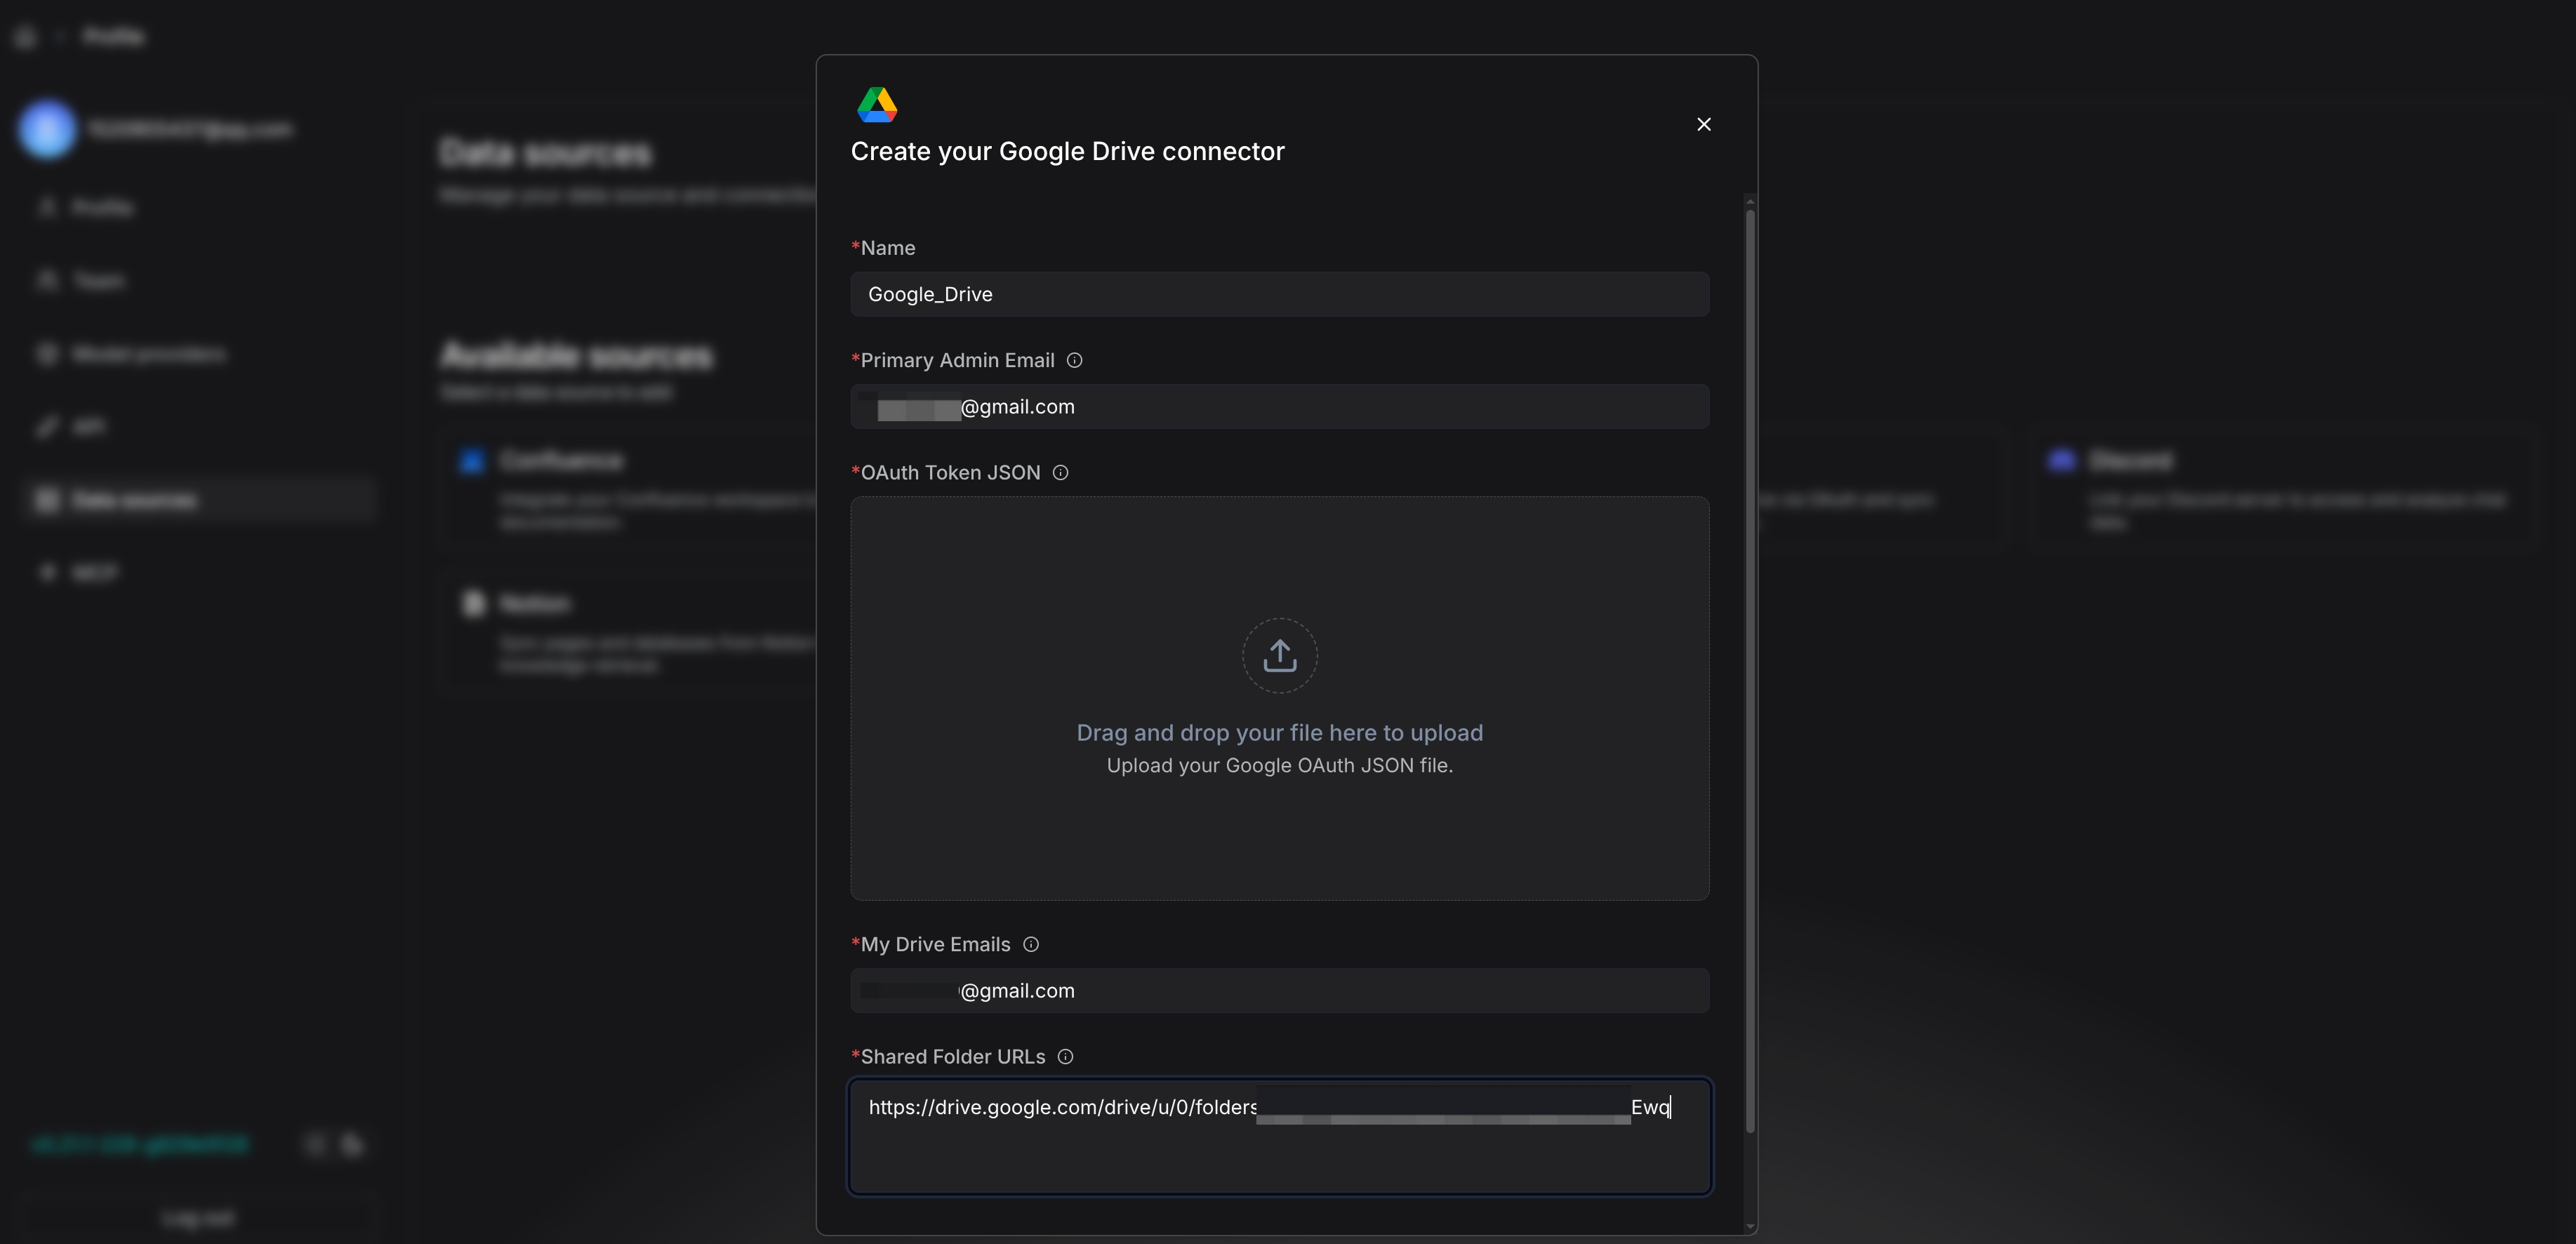Click the user avatar in the sidebar
The width and height of the screenshot is (2576, 1244).
[x=47, y=130]
